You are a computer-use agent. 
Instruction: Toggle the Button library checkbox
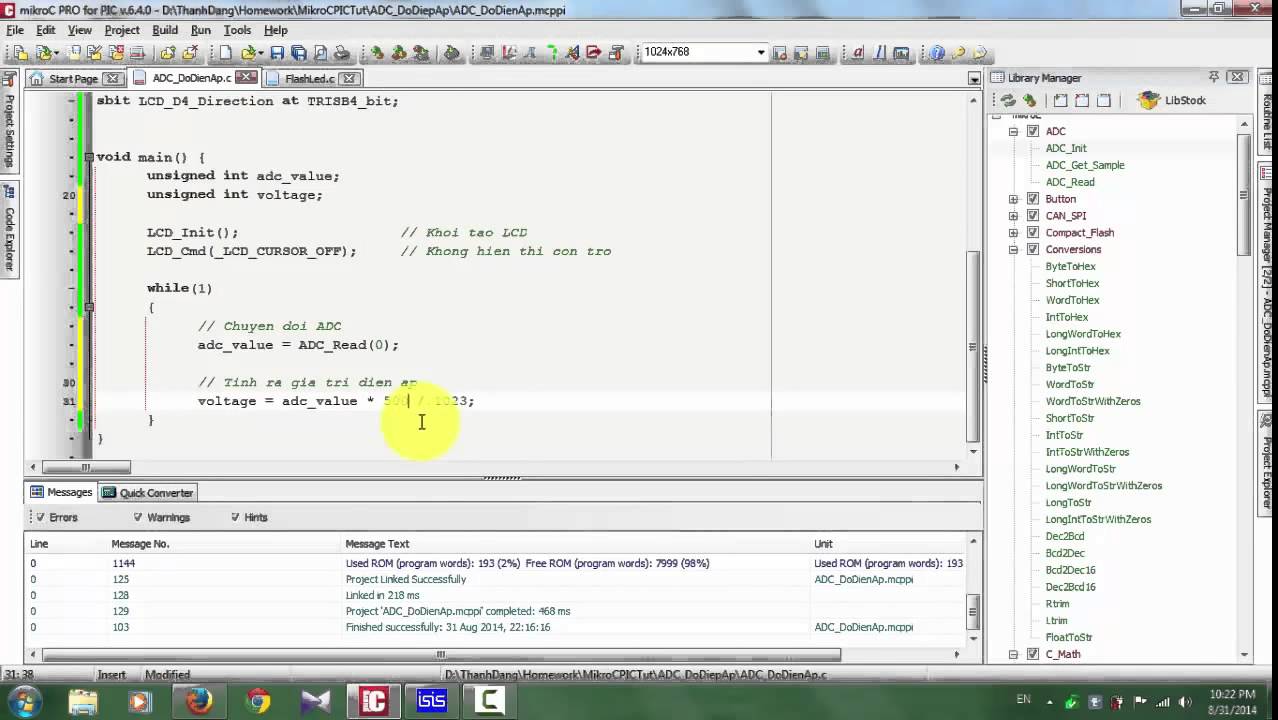click(1033, 199)
